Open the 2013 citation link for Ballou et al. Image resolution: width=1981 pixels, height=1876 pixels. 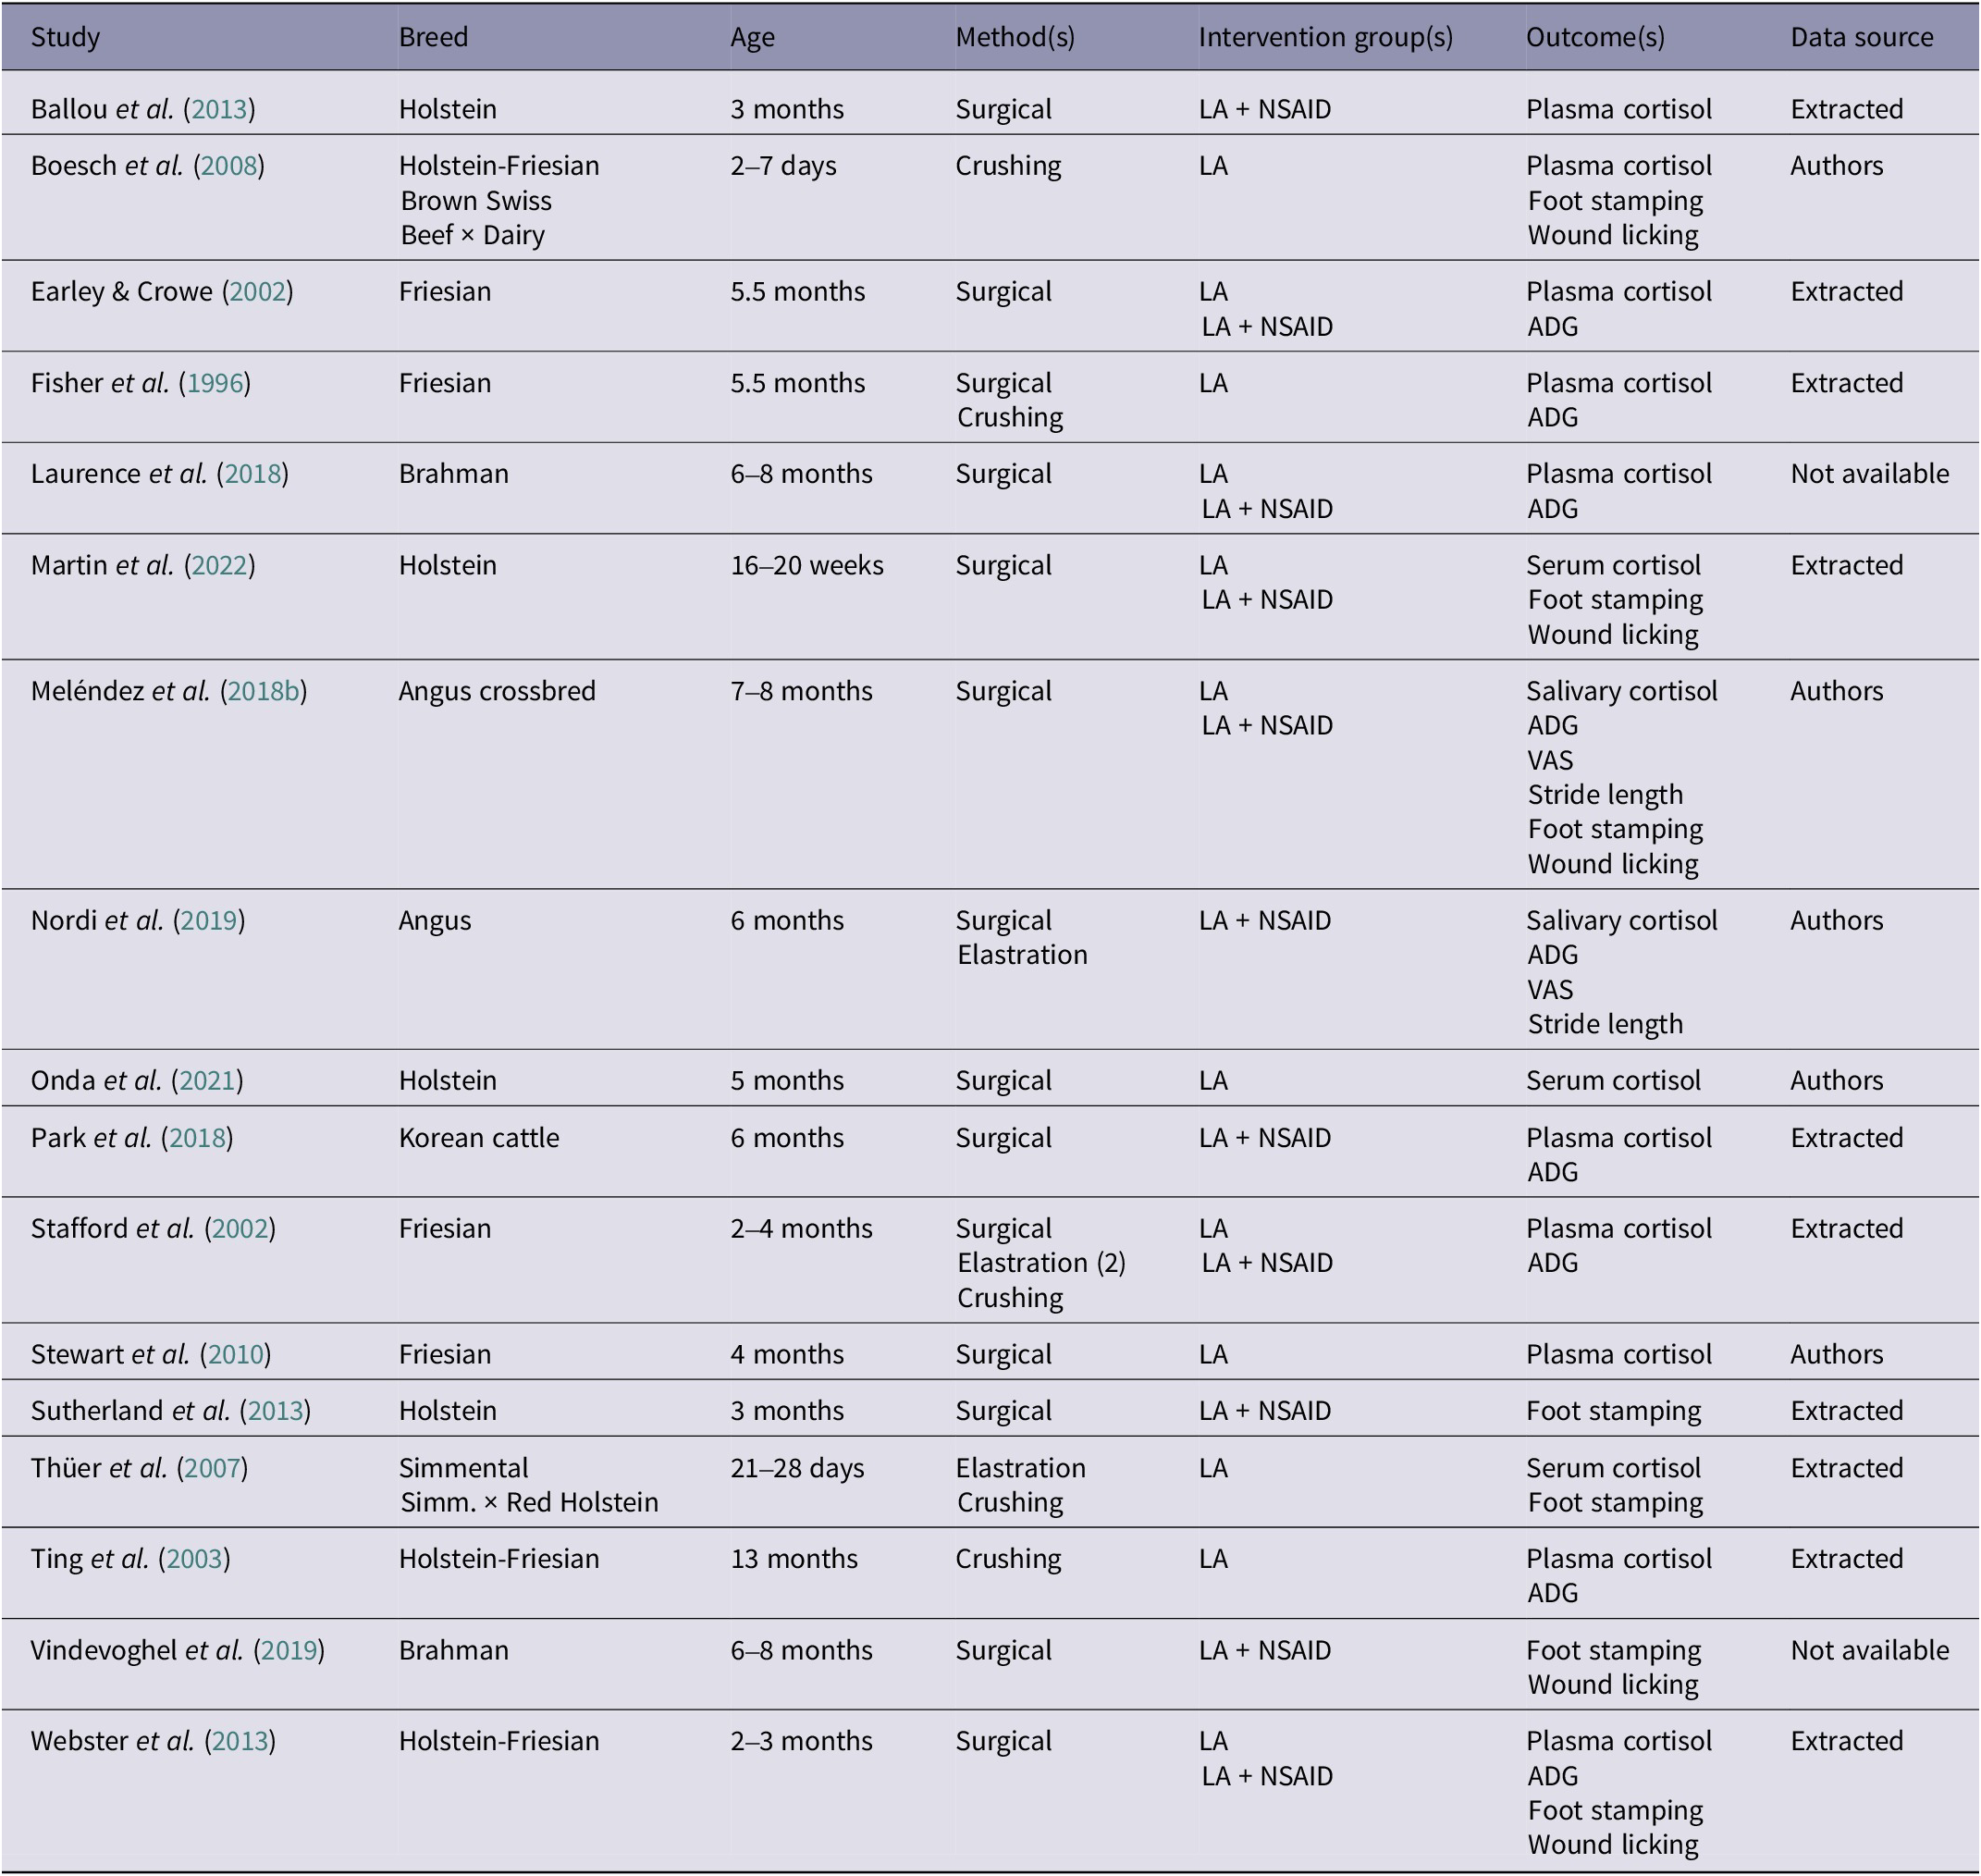coord(219,109)
